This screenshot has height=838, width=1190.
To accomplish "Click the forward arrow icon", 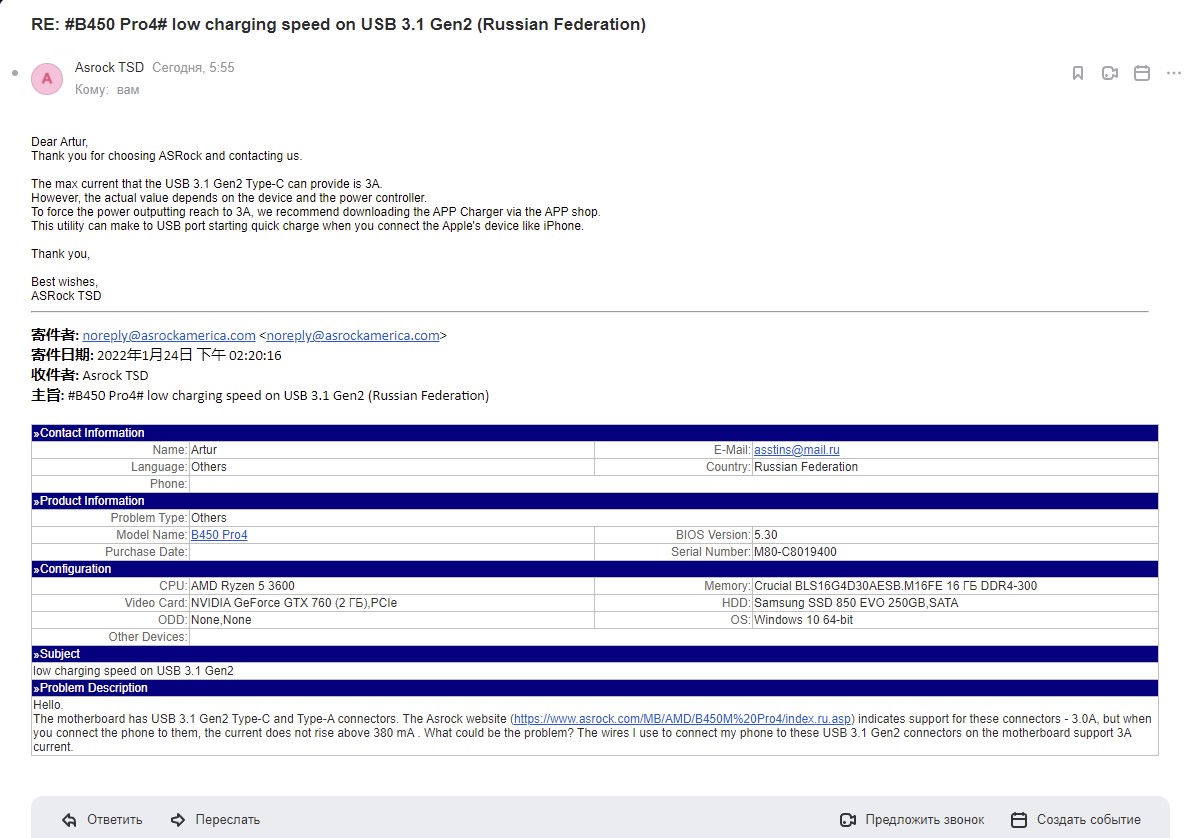I will [x=178, y=820].
